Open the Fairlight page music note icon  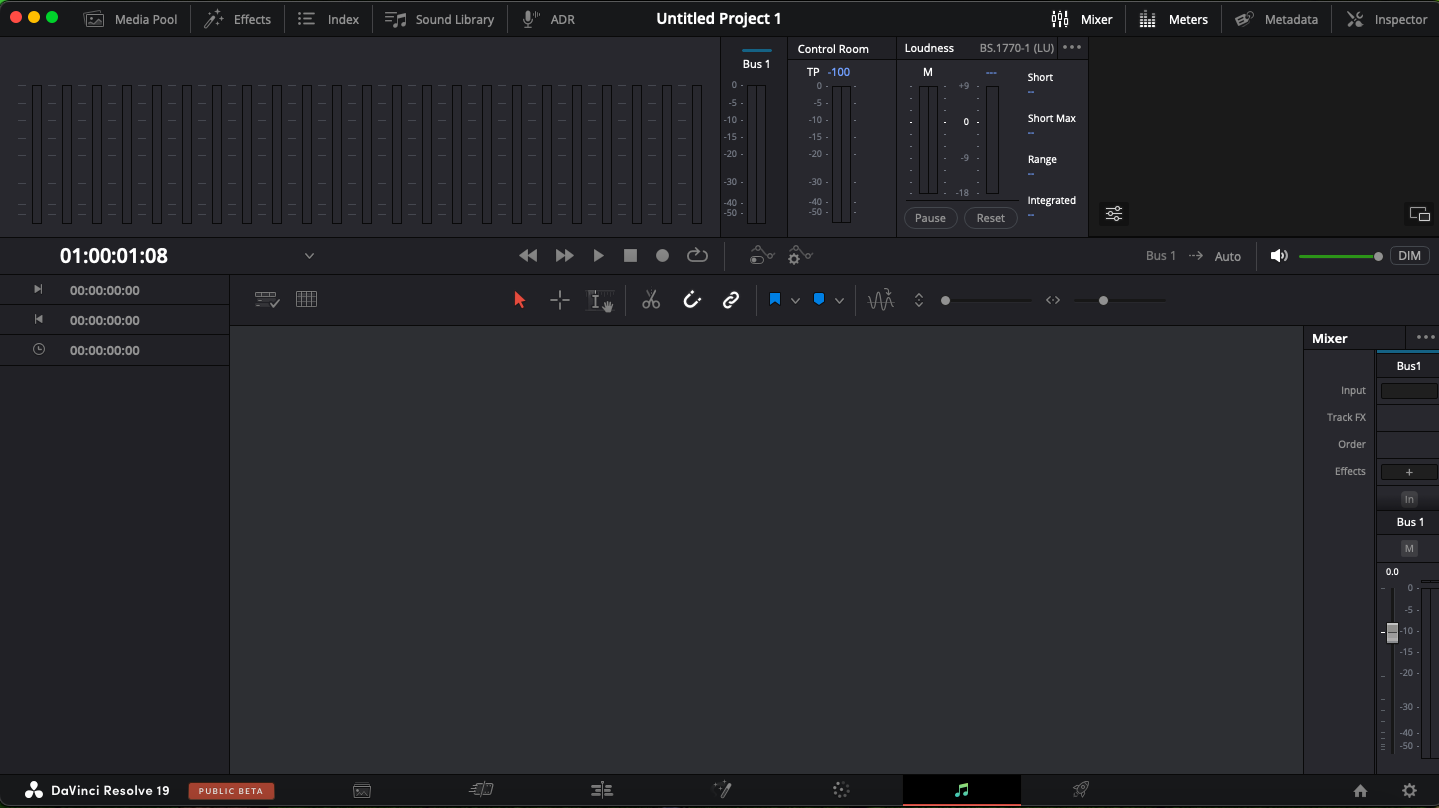click(x=962, y=790)
